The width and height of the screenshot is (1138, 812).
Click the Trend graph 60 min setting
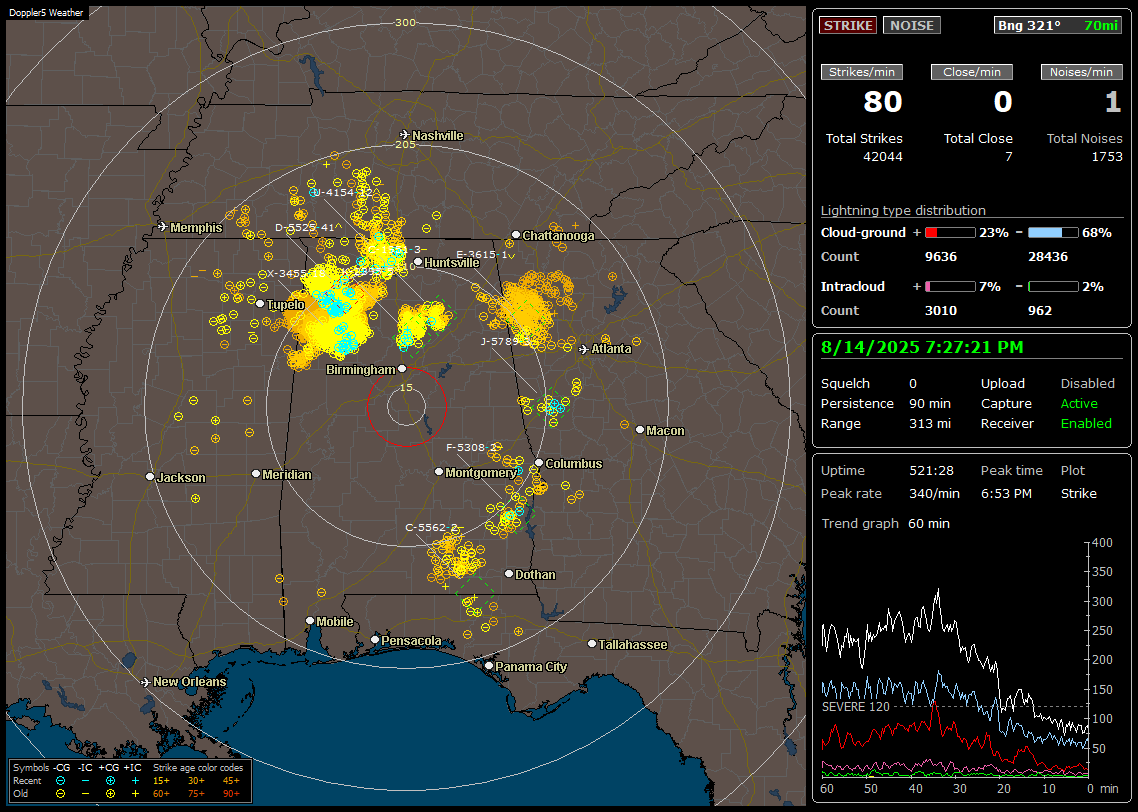929,524
